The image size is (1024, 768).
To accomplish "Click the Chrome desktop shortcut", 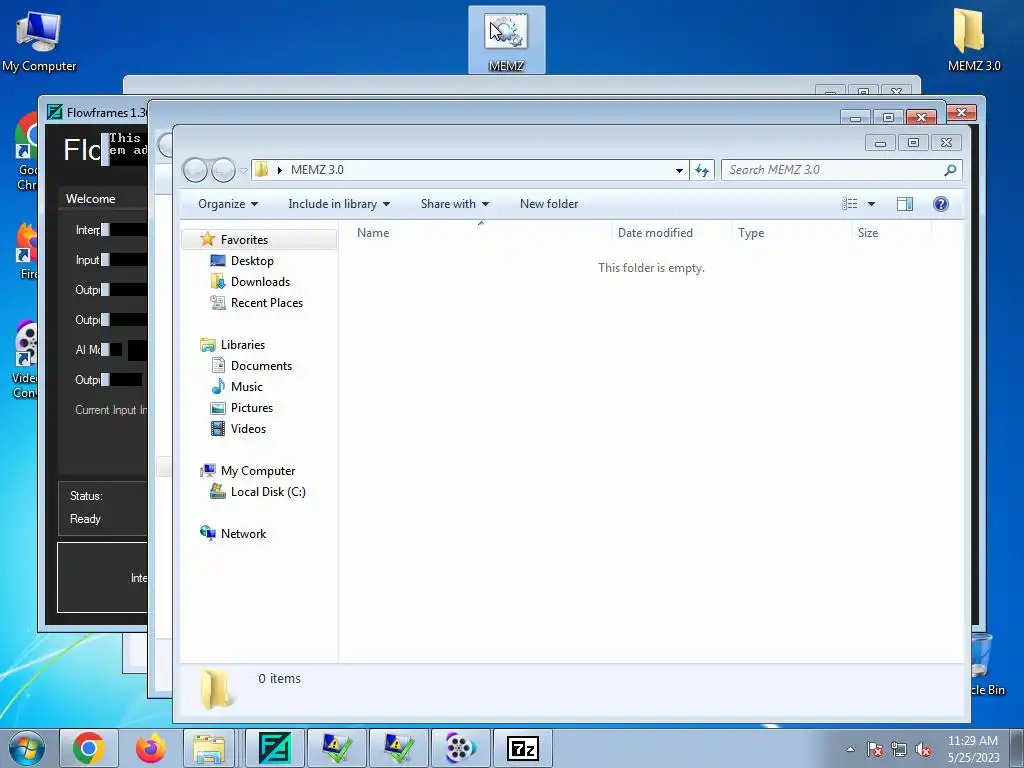I will point(26,152).
